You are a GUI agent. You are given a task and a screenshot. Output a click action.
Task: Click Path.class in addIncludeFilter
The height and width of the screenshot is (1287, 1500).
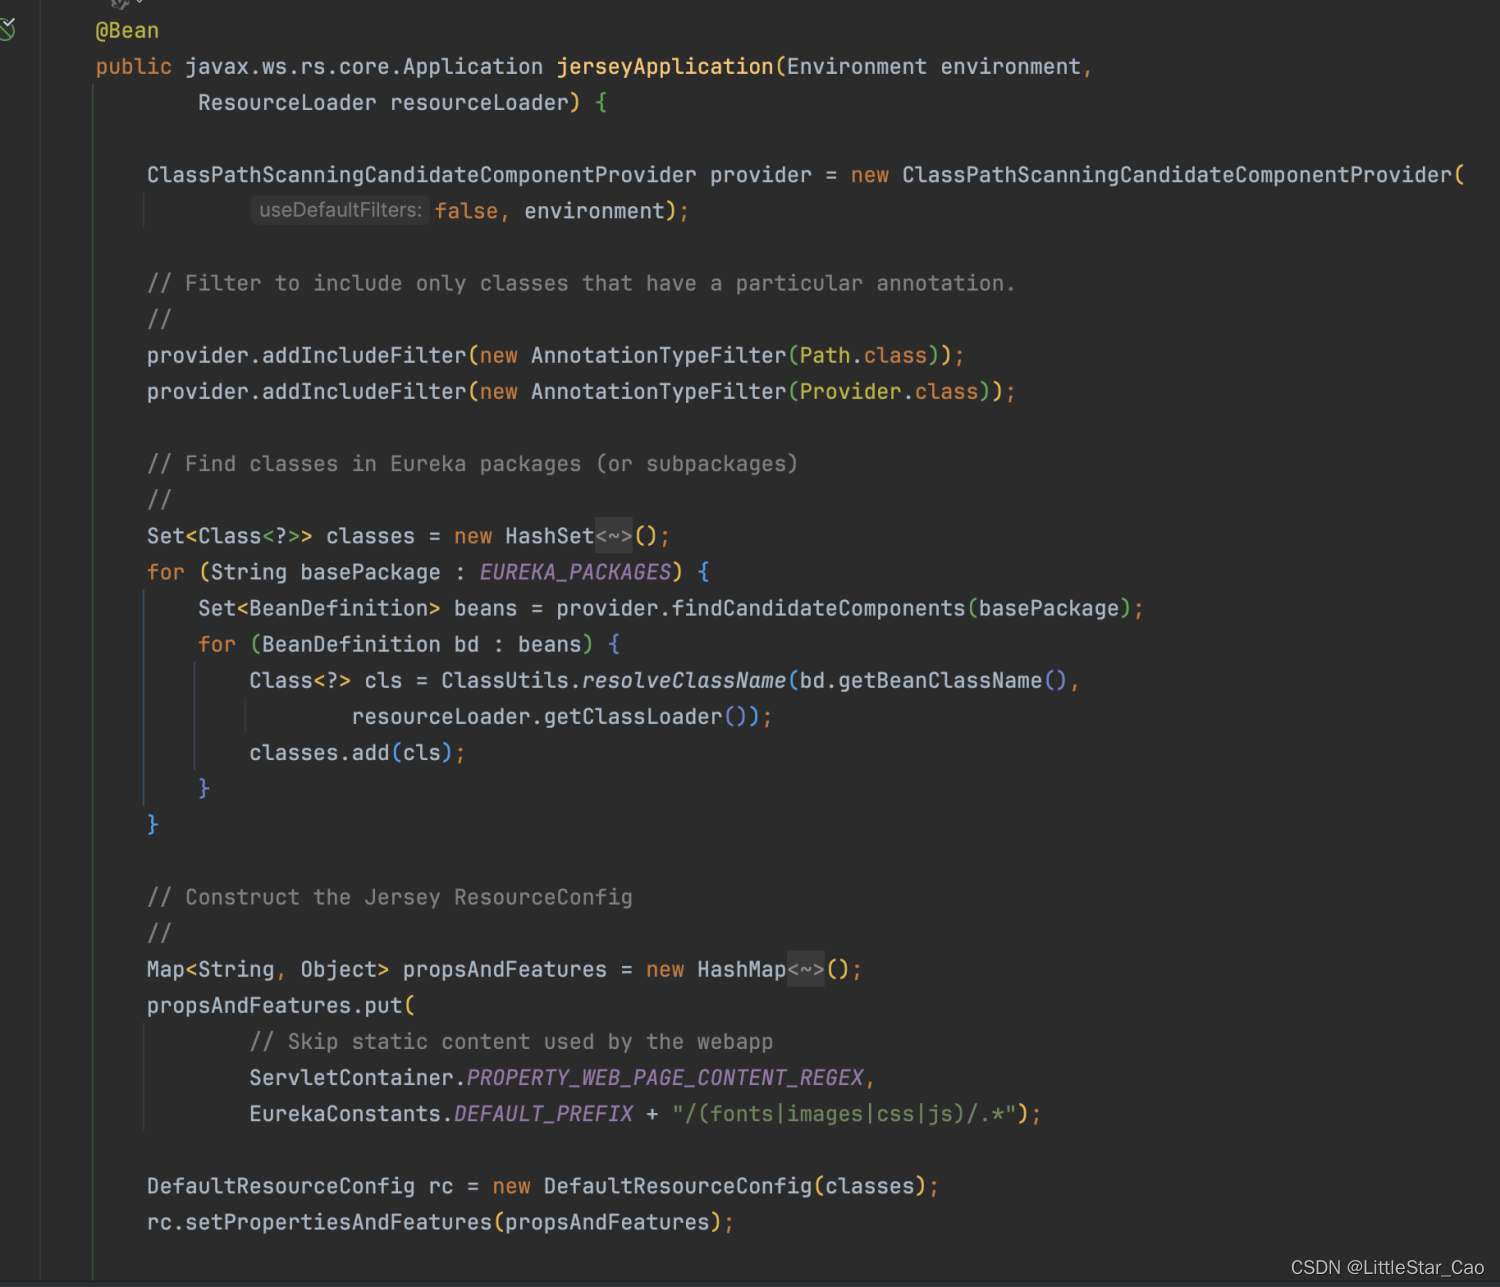pyautogui.click(x=864, y=356)
